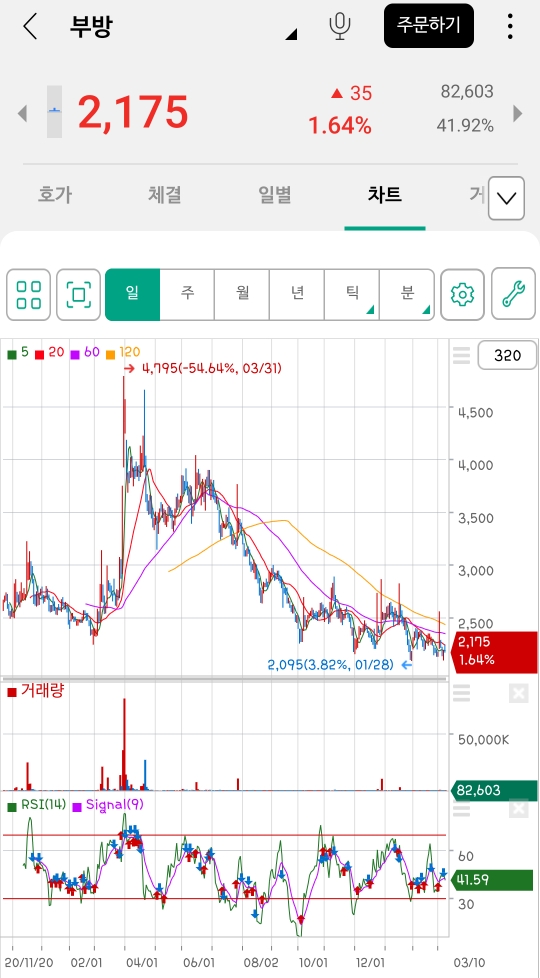
Task: Close the 거래량 volume pane
Action: [519, 693]
